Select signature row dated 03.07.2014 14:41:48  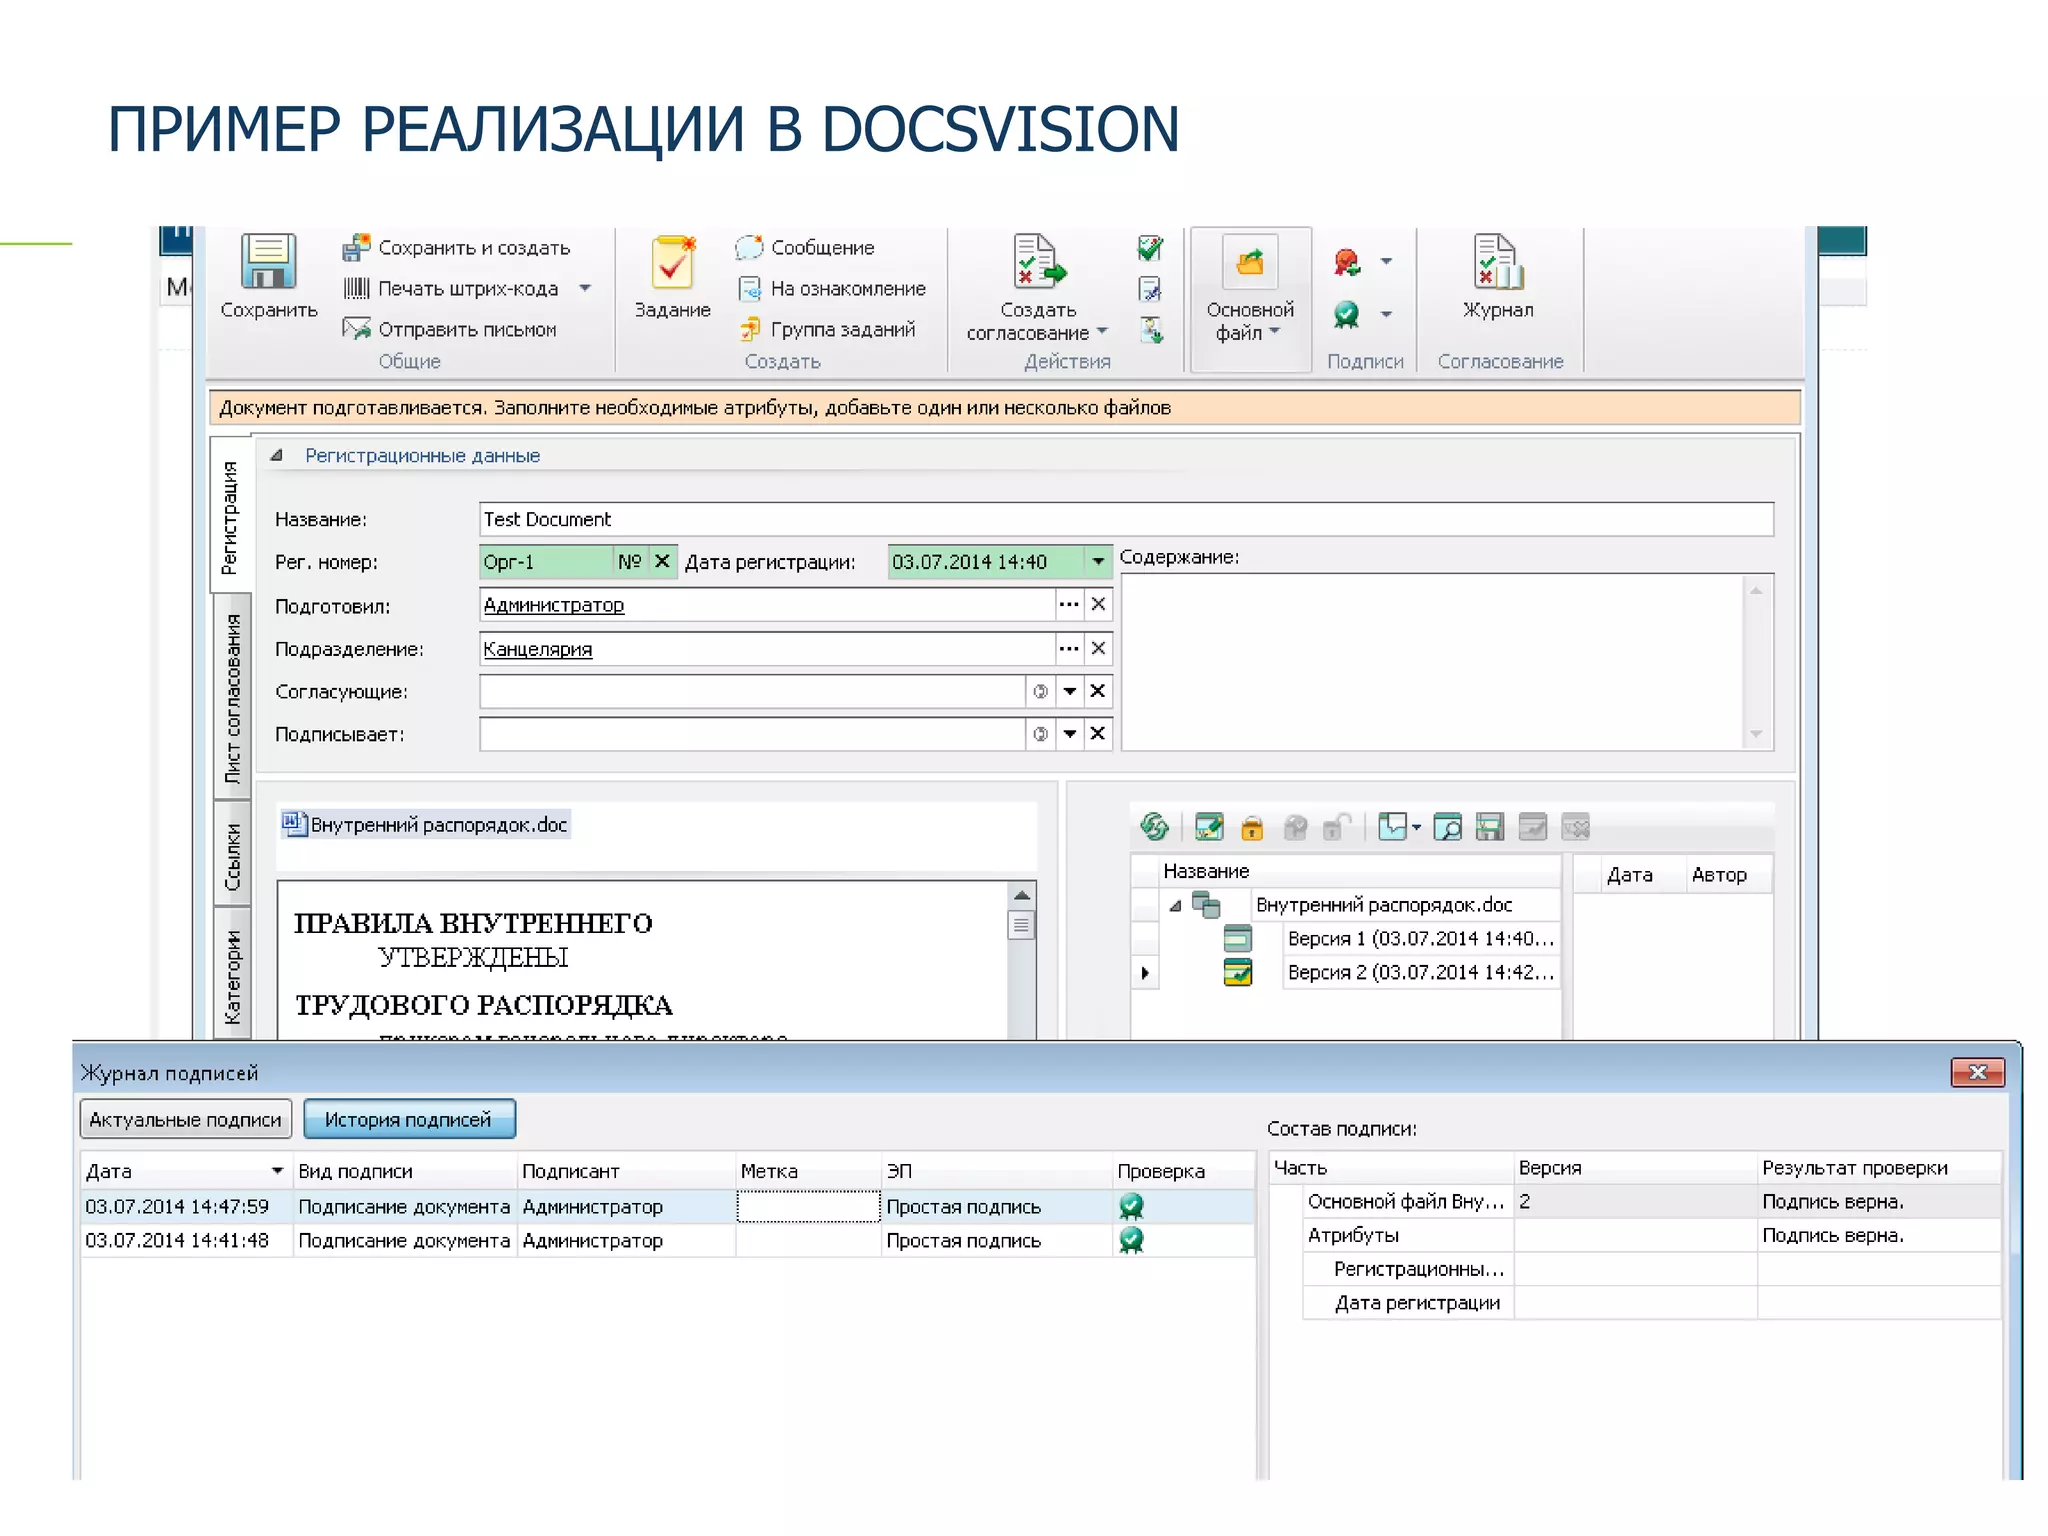pyautogui.click(x=667, y=1240)
